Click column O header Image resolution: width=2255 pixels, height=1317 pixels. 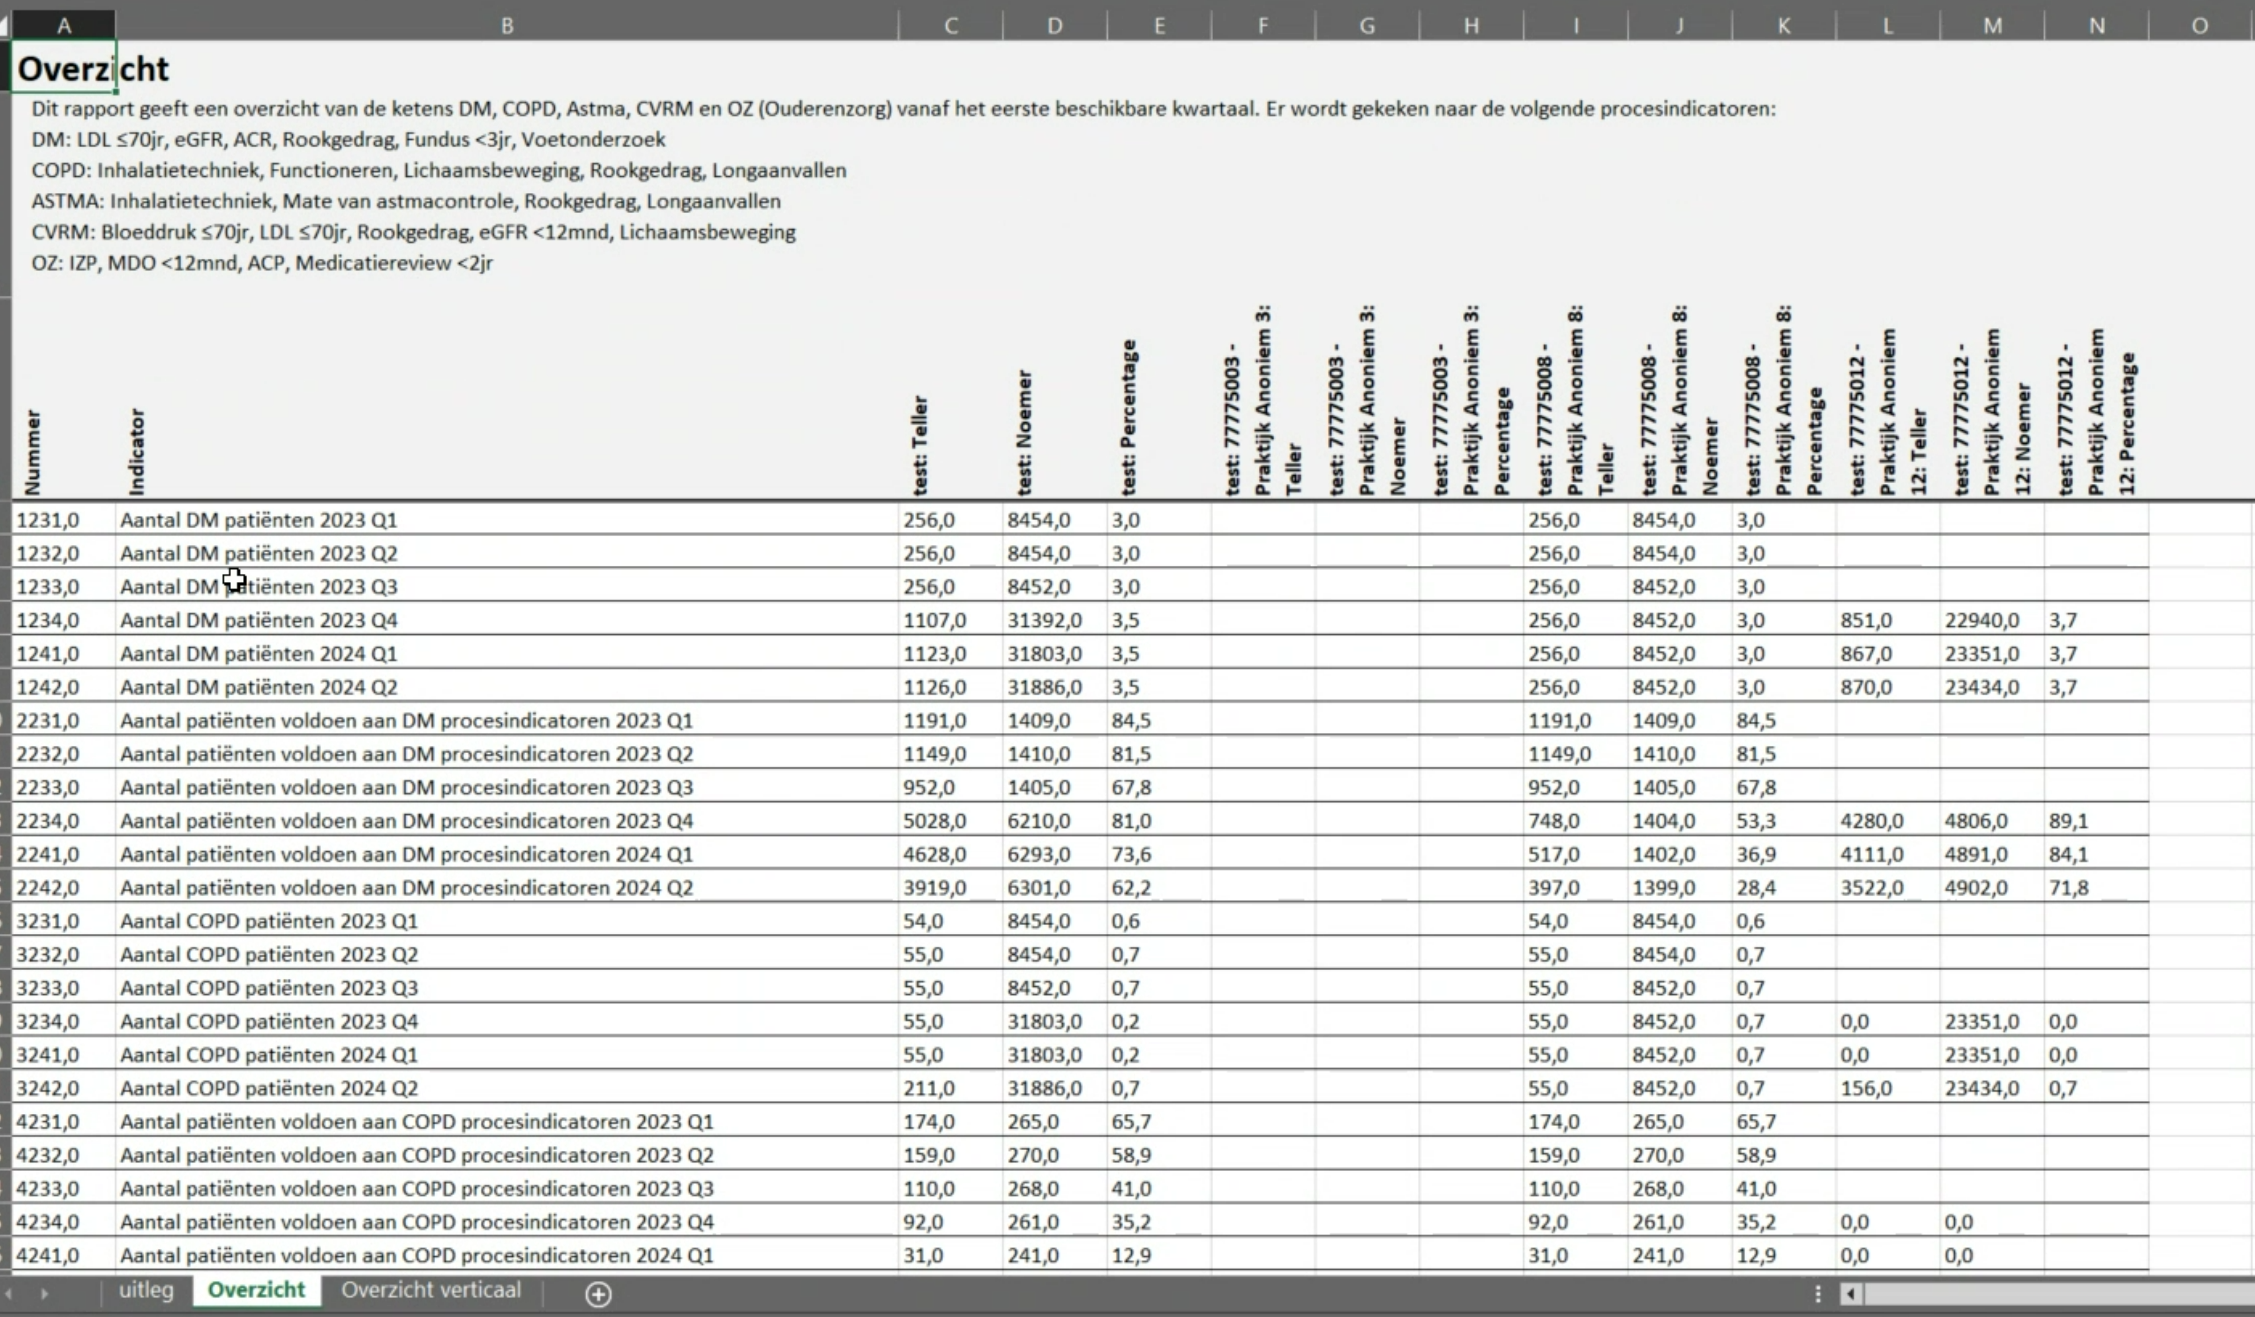pyautogui.click(x=2200, y=26)
